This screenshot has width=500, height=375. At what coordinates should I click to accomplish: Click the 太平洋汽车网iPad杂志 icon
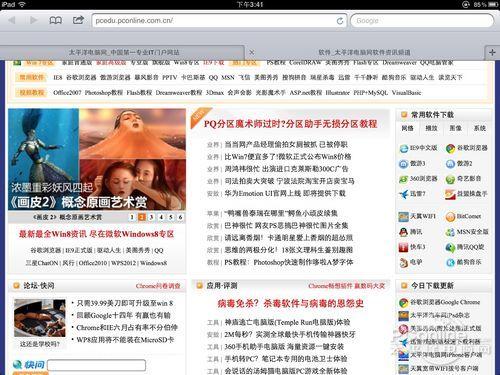[404, 315]
